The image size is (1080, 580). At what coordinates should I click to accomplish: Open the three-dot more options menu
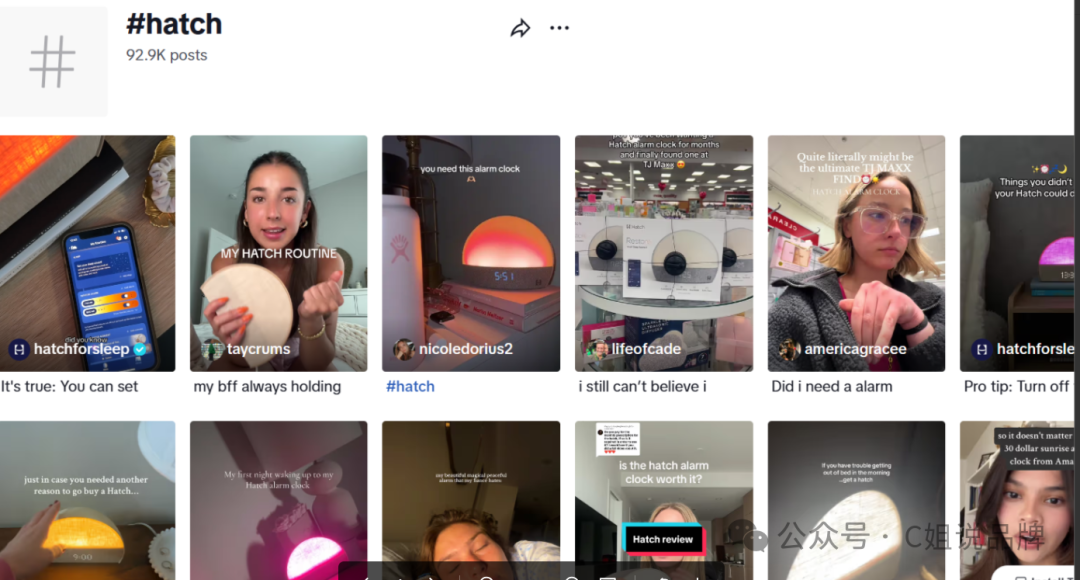click(x=559, y=28)
